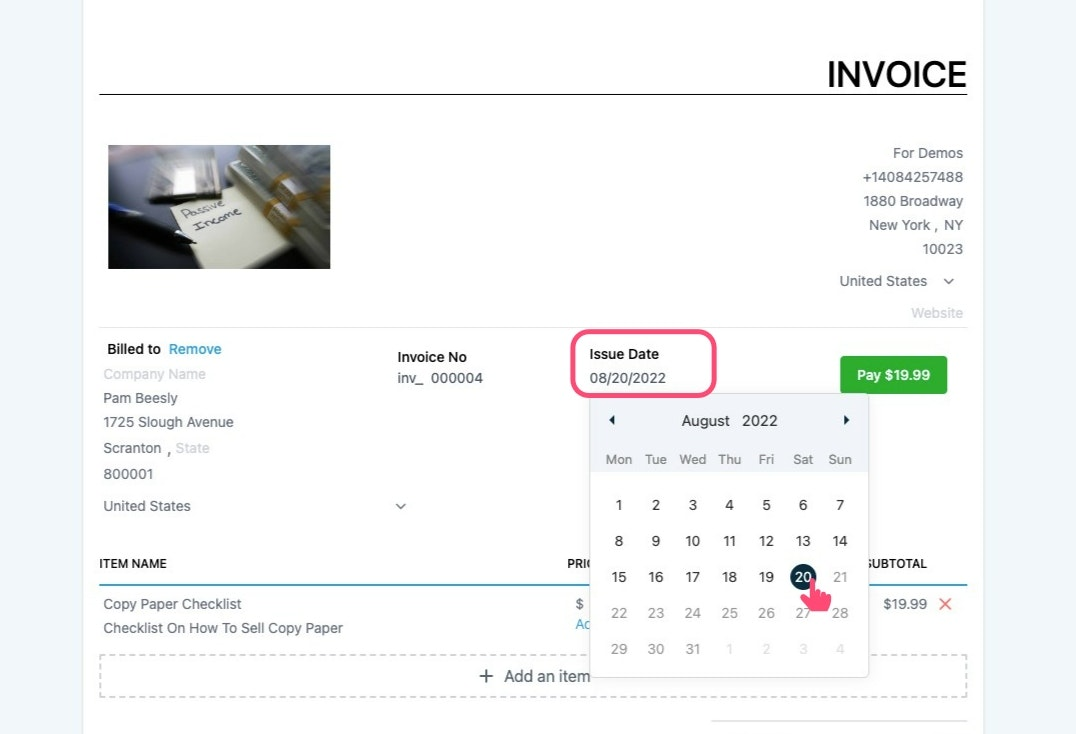
Task: Click the 2022 year label in calendar
Action: tap(760, 421)
